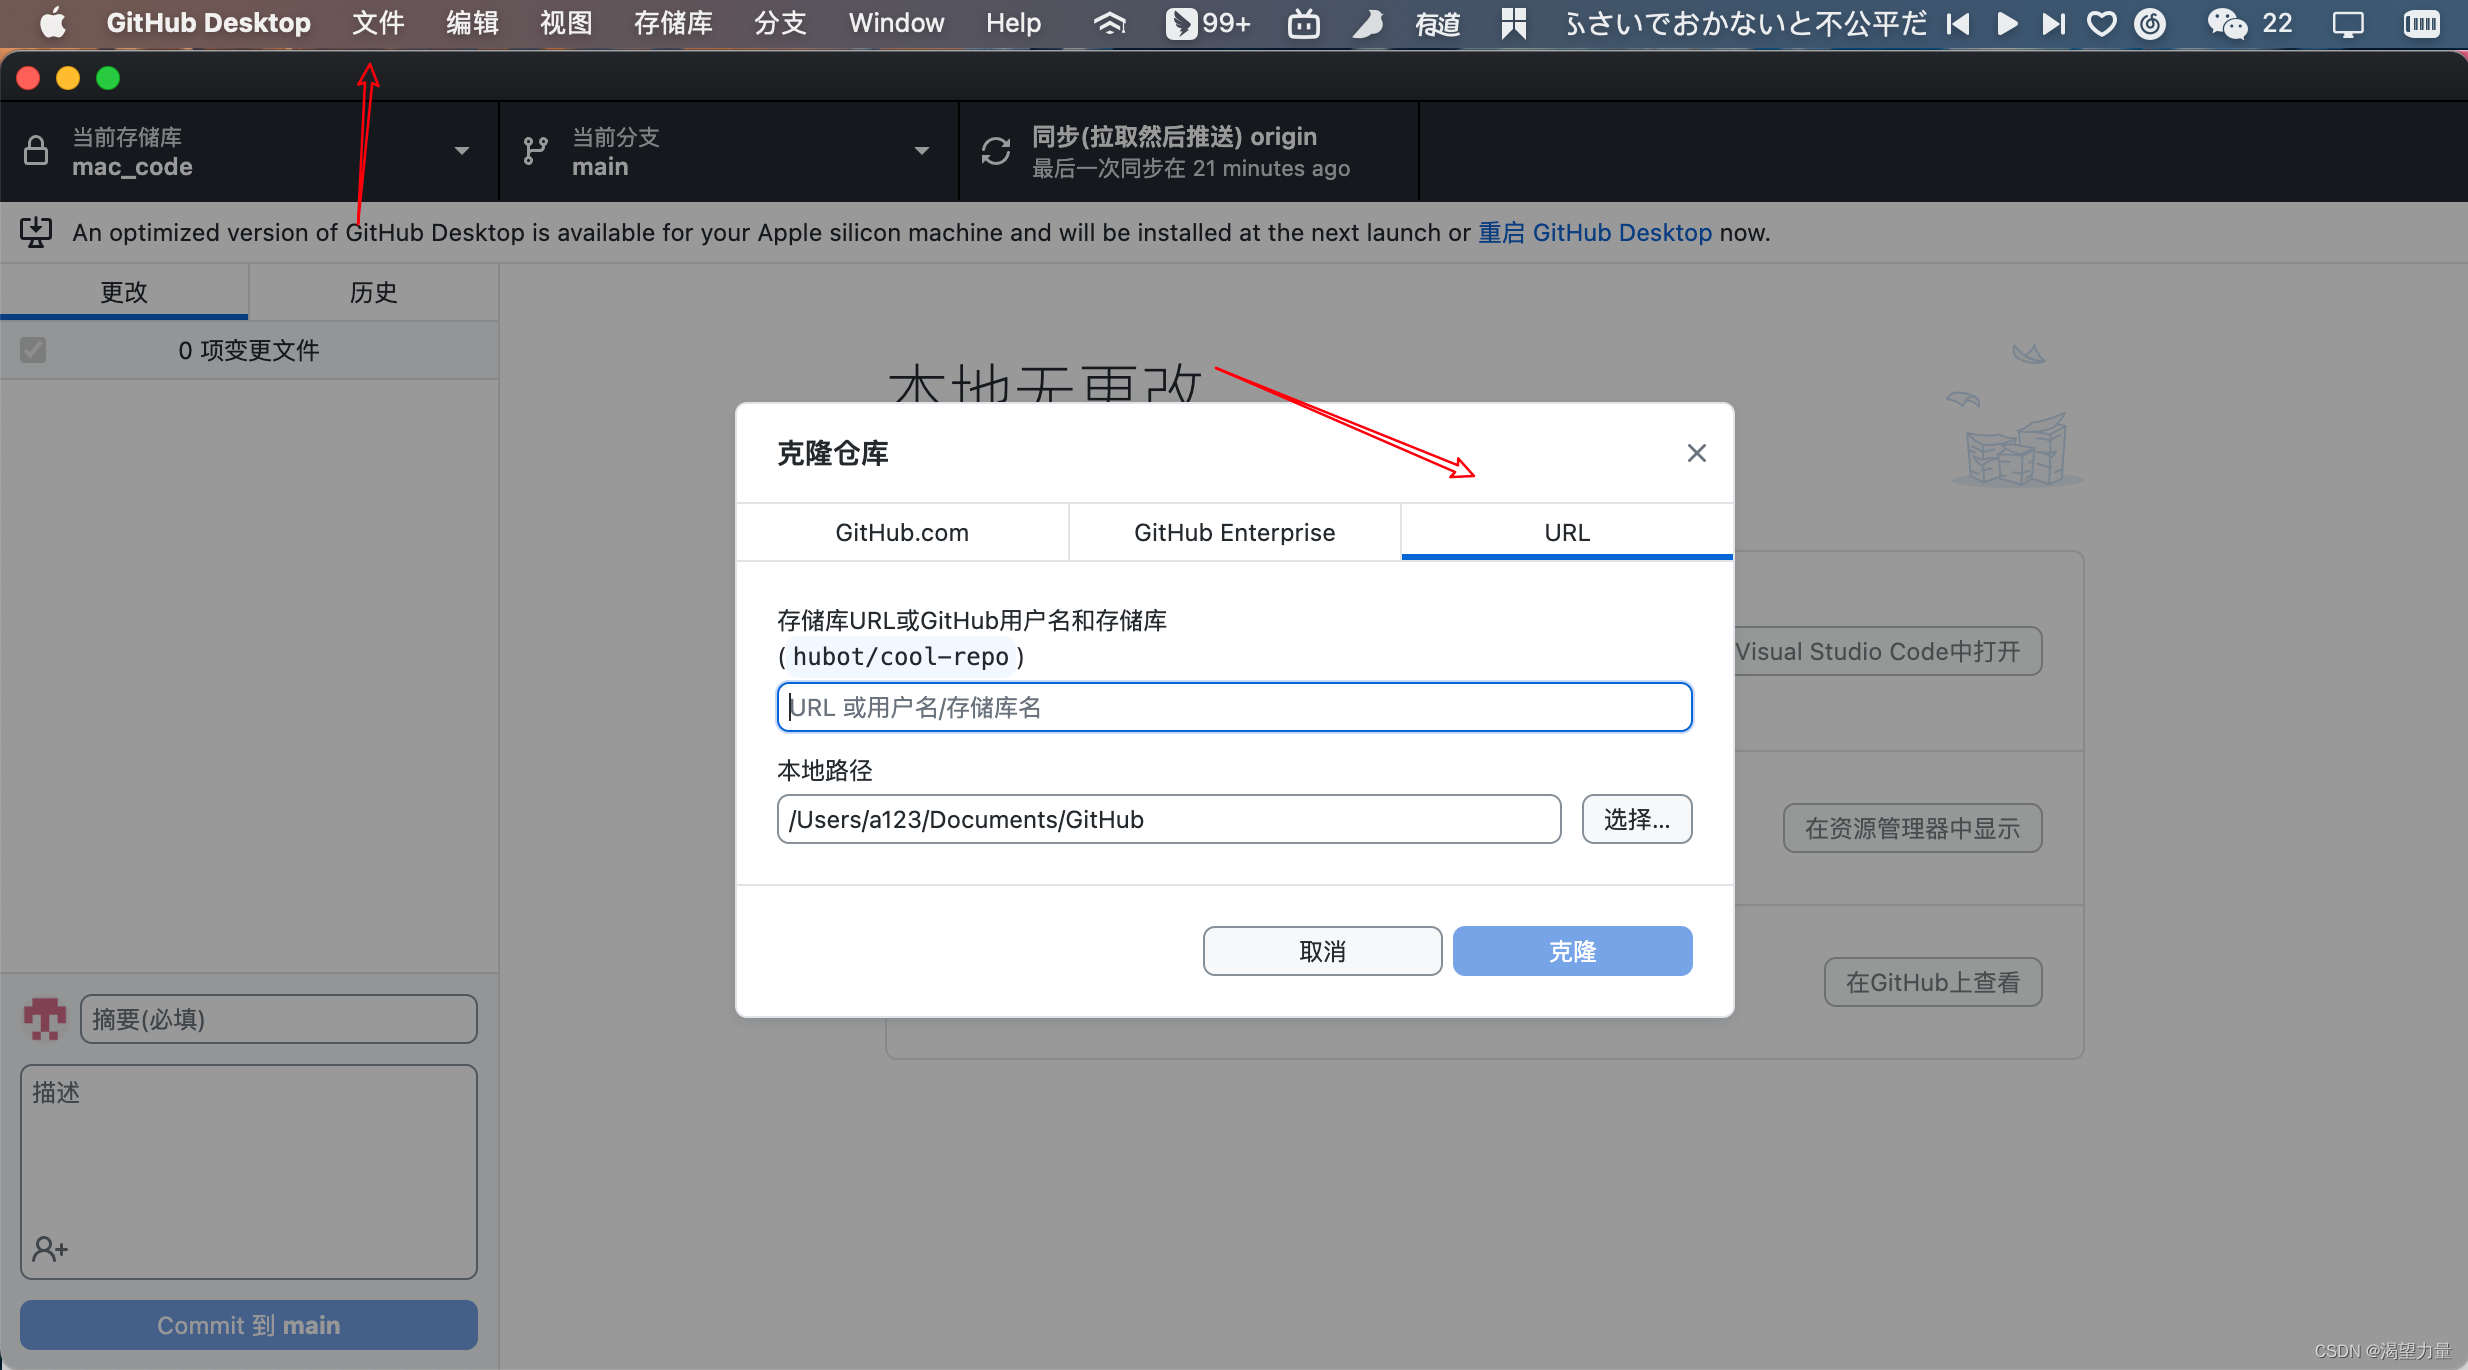Viewport: 2468px width, 1370px height.
Task: Click the lock icon beside mac_code repository
Action: pos(36,150)
